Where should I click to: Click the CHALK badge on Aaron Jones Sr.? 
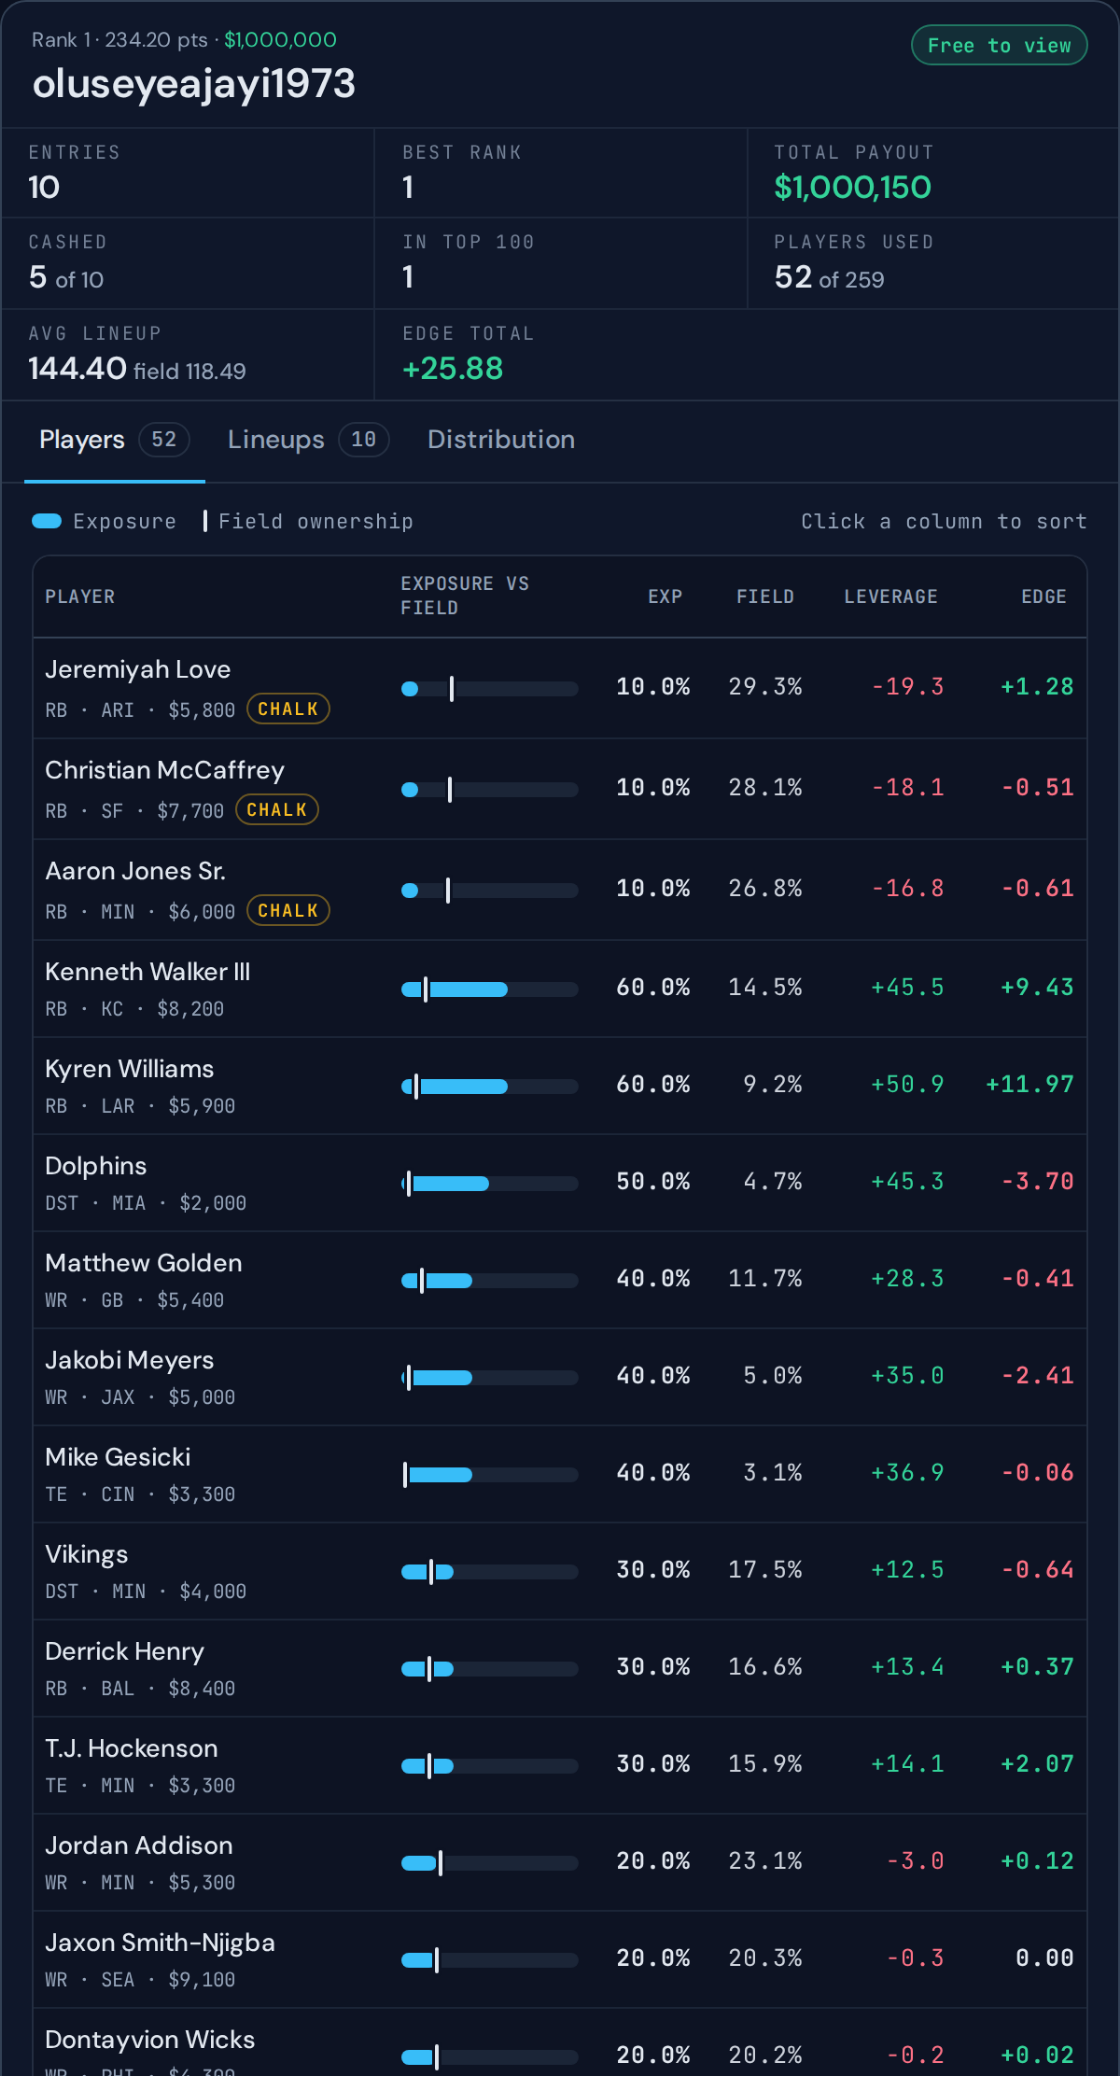[288, 911]
